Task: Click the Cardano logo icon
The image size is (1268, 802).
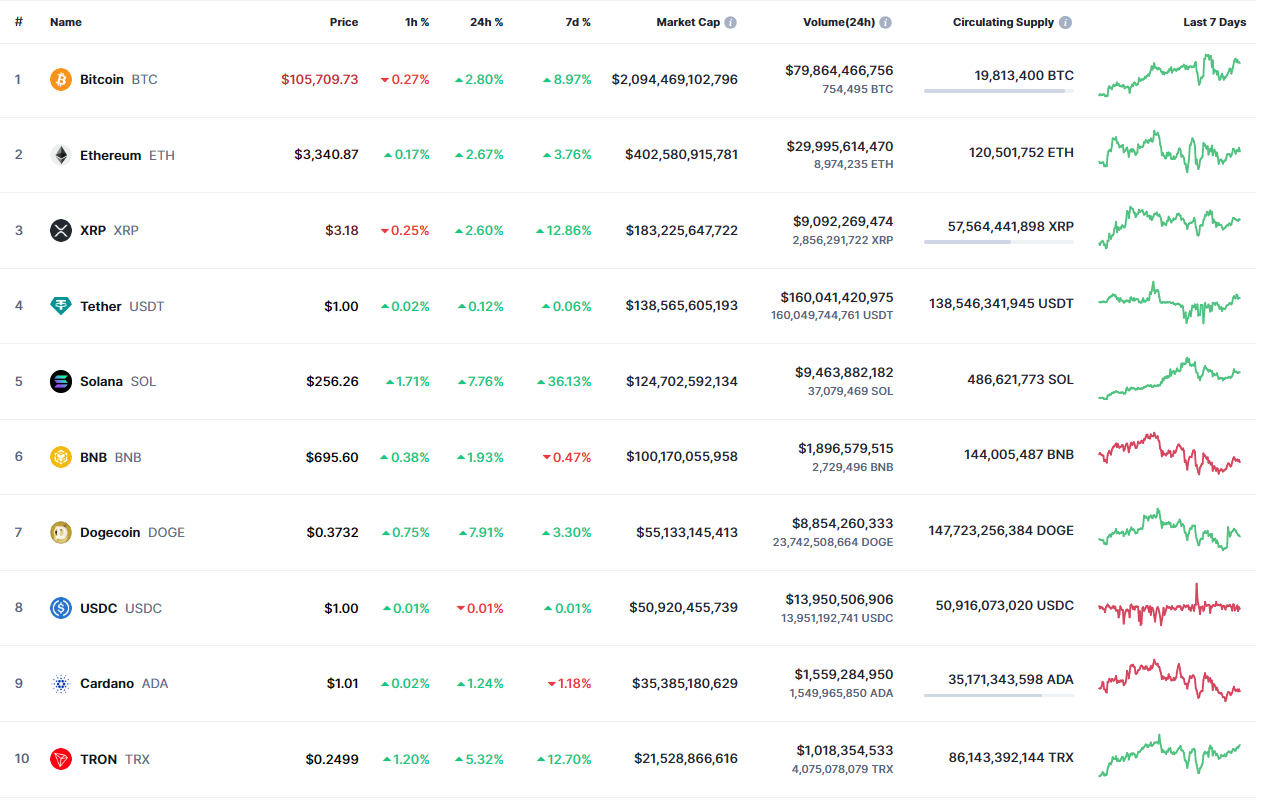Action: 61,683
